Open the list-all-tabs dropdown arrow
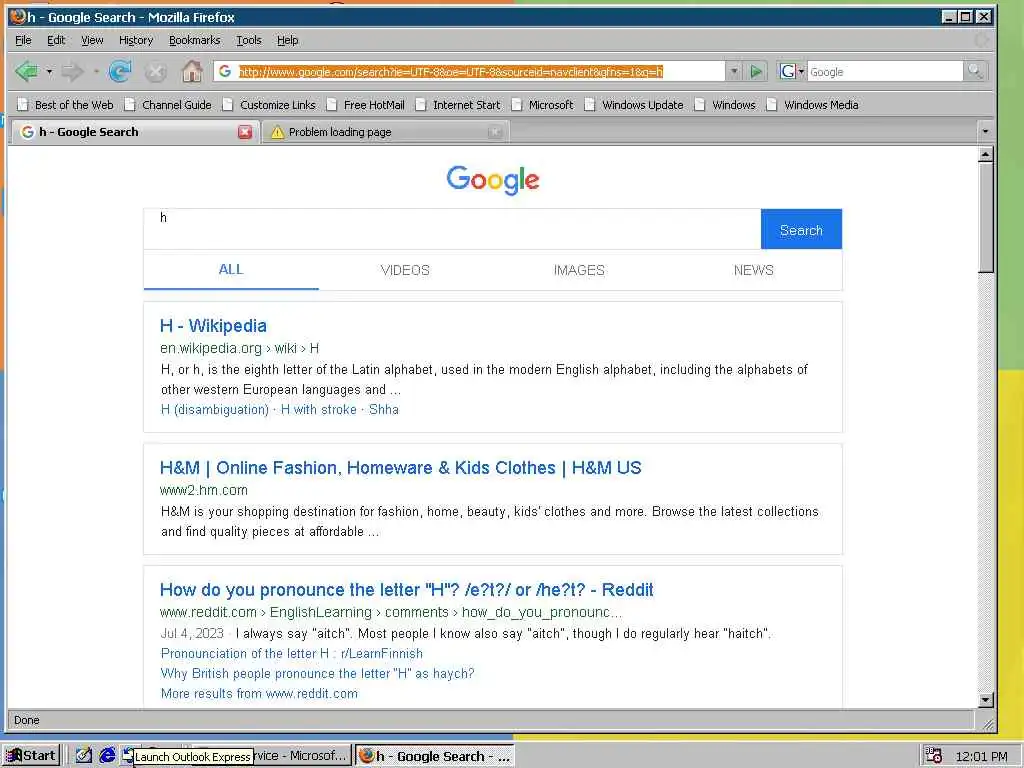The image size is (1024, 768). pyautogui.click(x=985, y=131)
